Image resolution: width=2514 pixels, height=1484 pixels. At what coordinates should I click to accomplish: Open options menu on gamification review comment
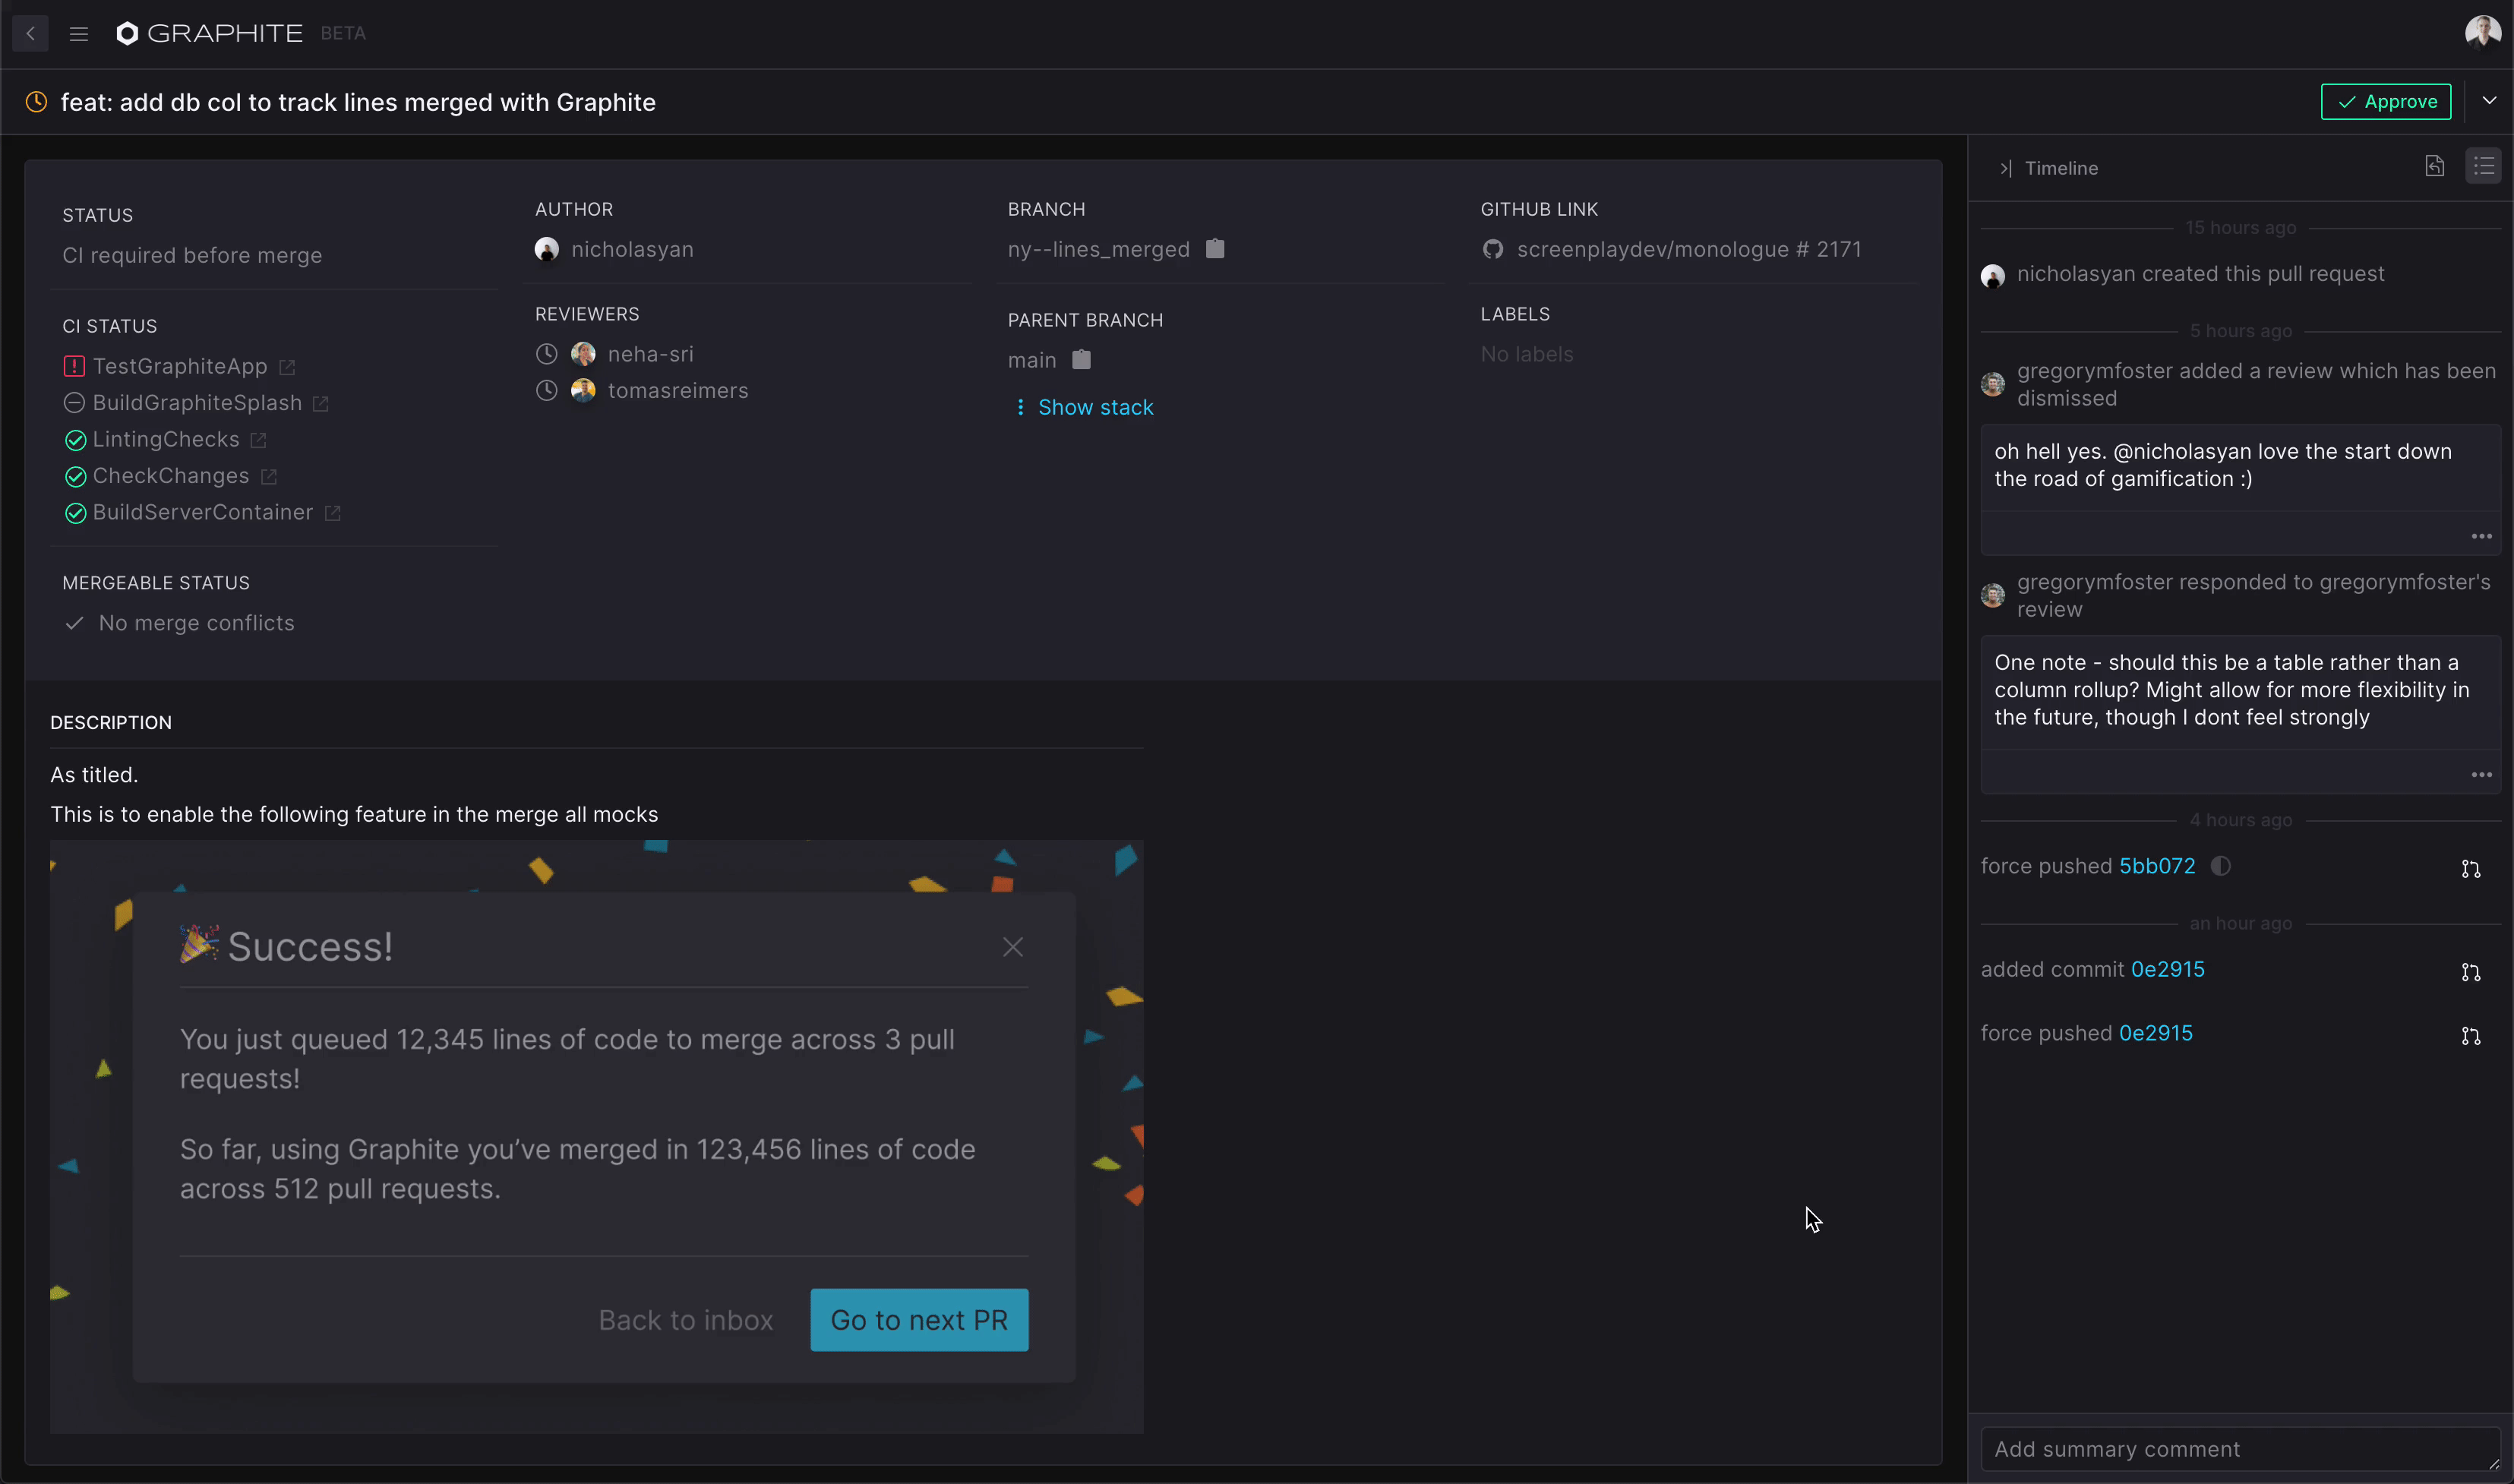point(2481,537)
